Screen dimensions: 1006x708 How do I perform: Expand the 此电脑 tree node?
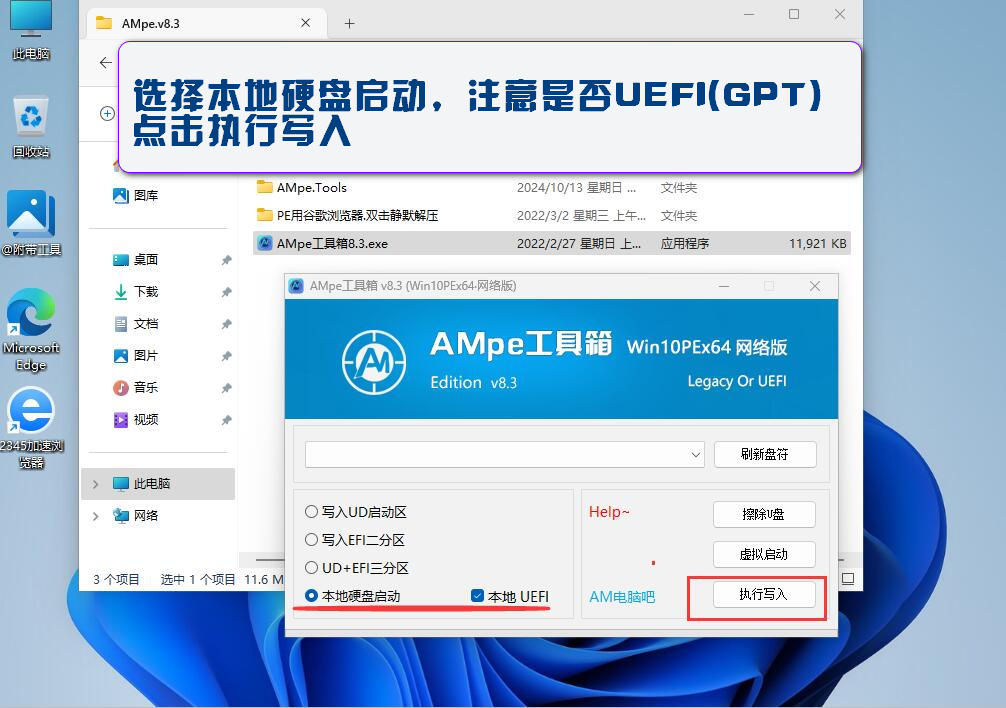tap(96, 484)
